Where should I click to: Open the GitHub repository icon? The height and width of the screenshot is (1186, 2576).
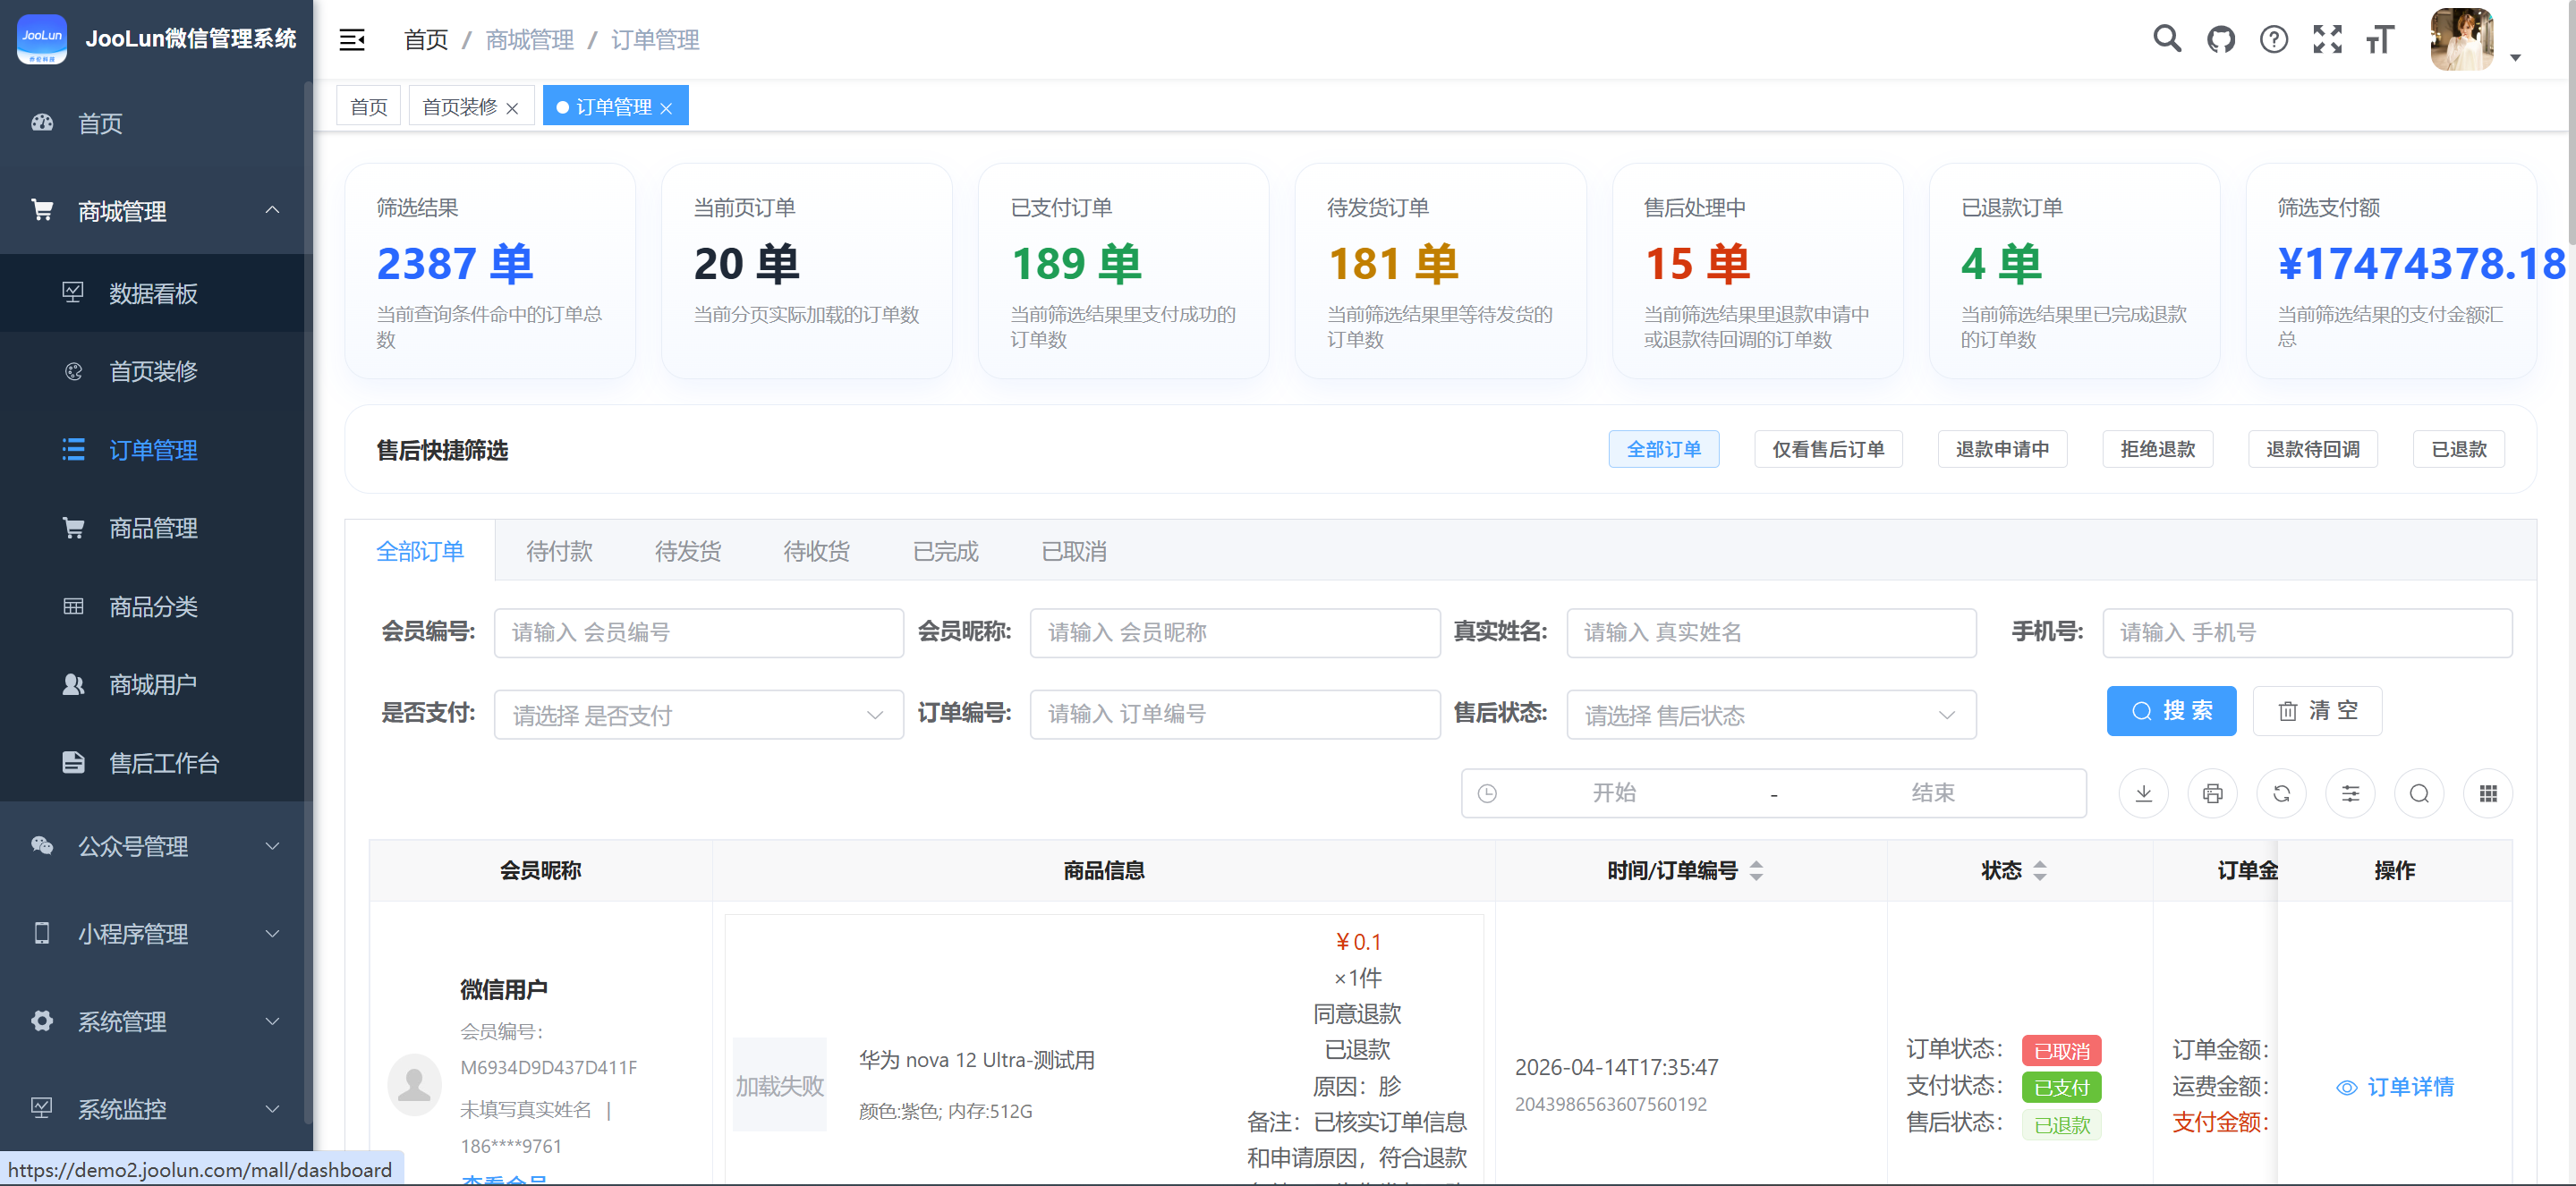tap(2221, 40)
